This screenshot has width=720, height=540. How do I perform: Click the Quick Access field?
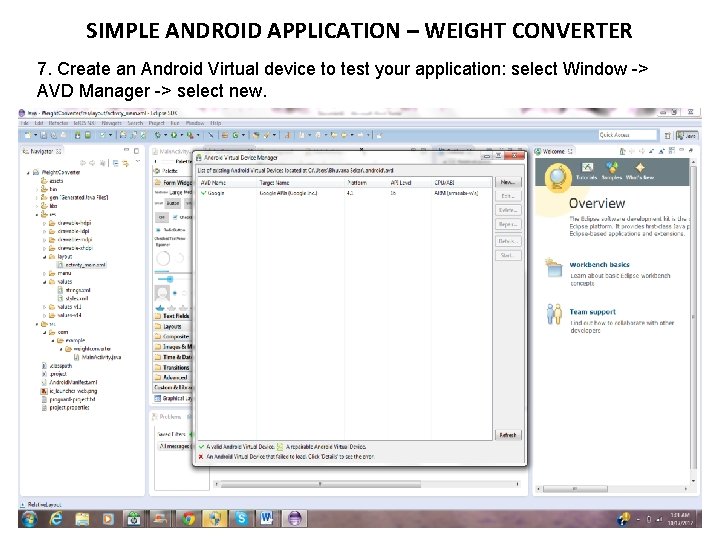click(x=628, y=135)
